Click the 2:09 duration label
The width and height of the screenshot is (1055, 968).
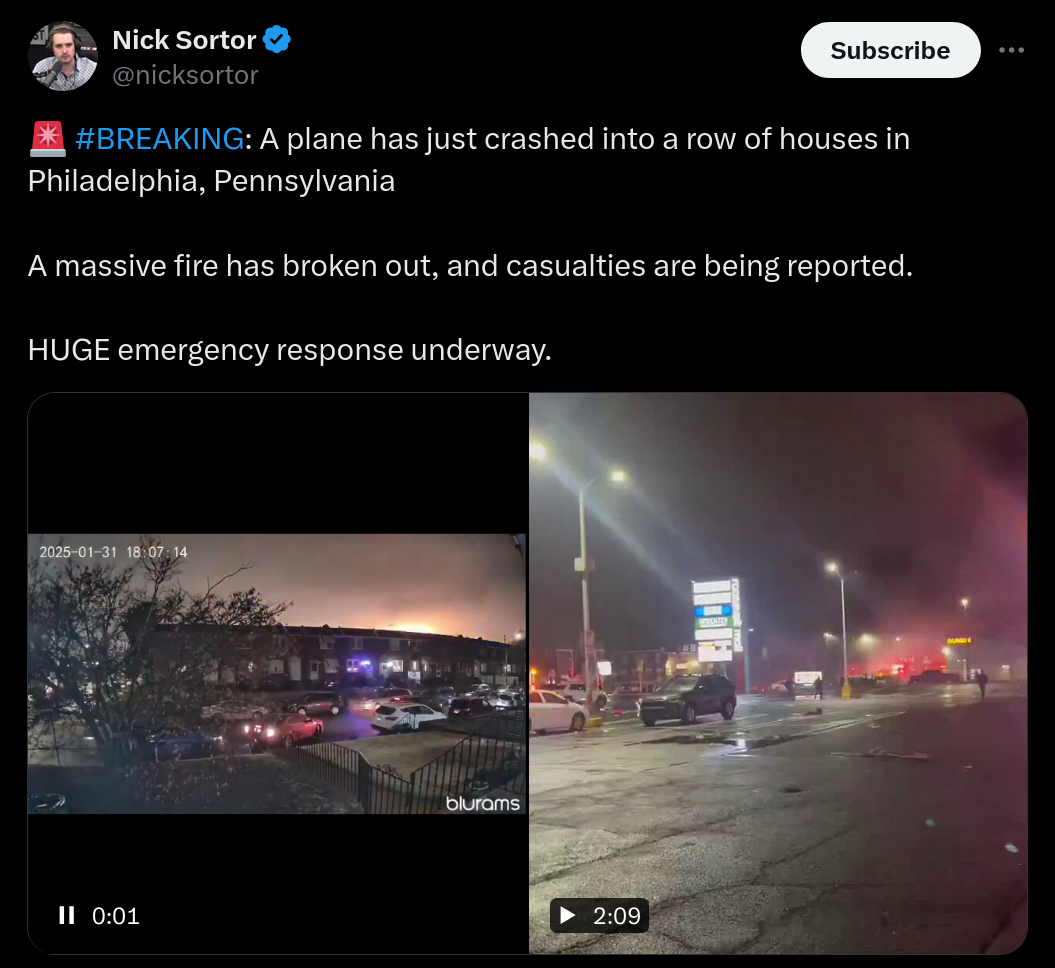tap(616, 916)
